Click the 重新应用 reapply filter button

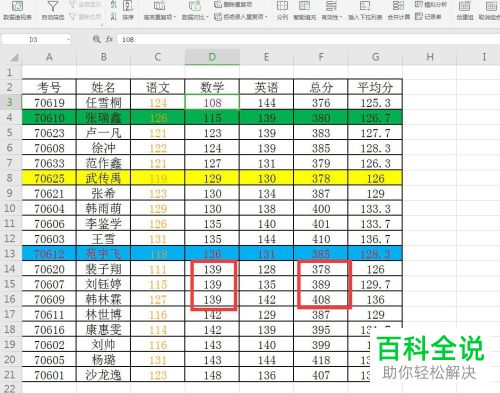85,17
